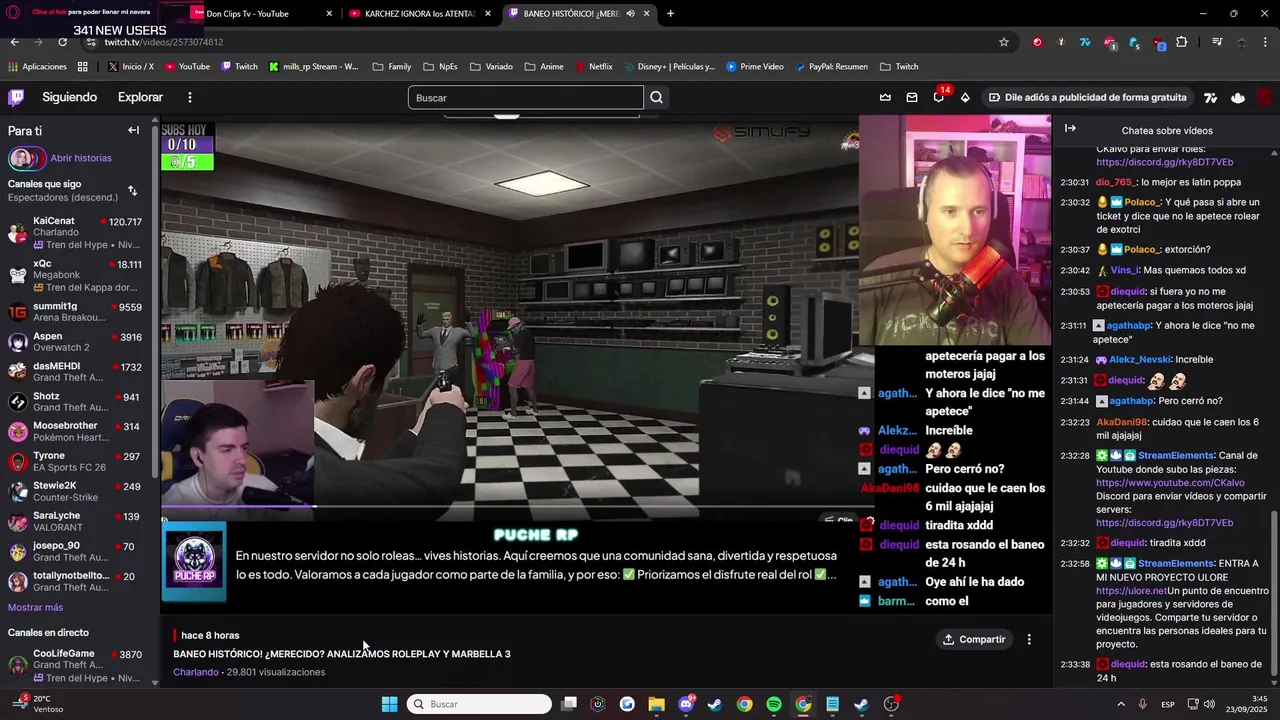The image size is (1280, 720).
Task: Open the three-dot menu next to Explorar
Action: [189, 97]
